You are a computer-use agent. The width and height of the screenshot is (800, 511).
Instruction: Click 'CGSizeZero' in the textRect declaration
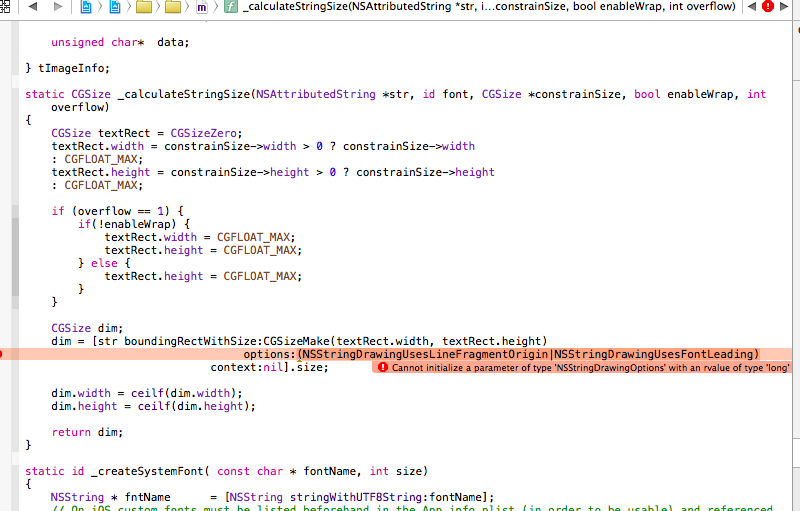pyautogui.click(x=203, y=133)
